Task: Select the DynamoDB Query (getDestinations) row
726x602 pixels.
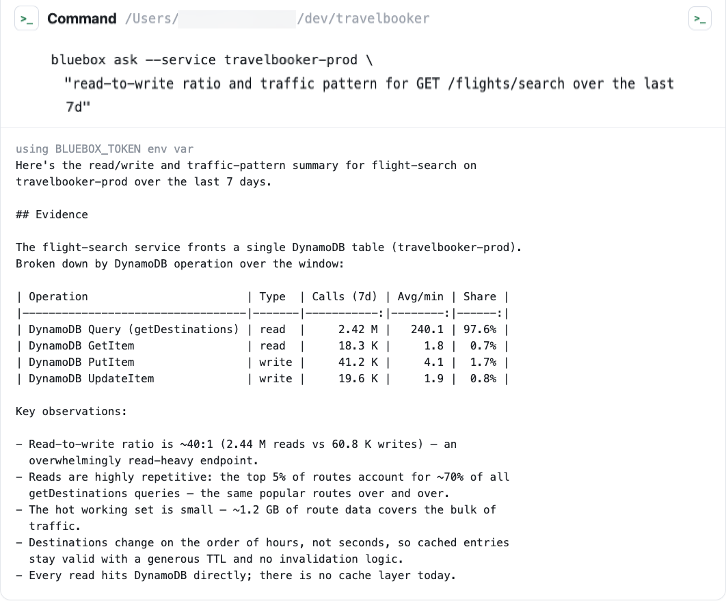Action: (263, 329)
